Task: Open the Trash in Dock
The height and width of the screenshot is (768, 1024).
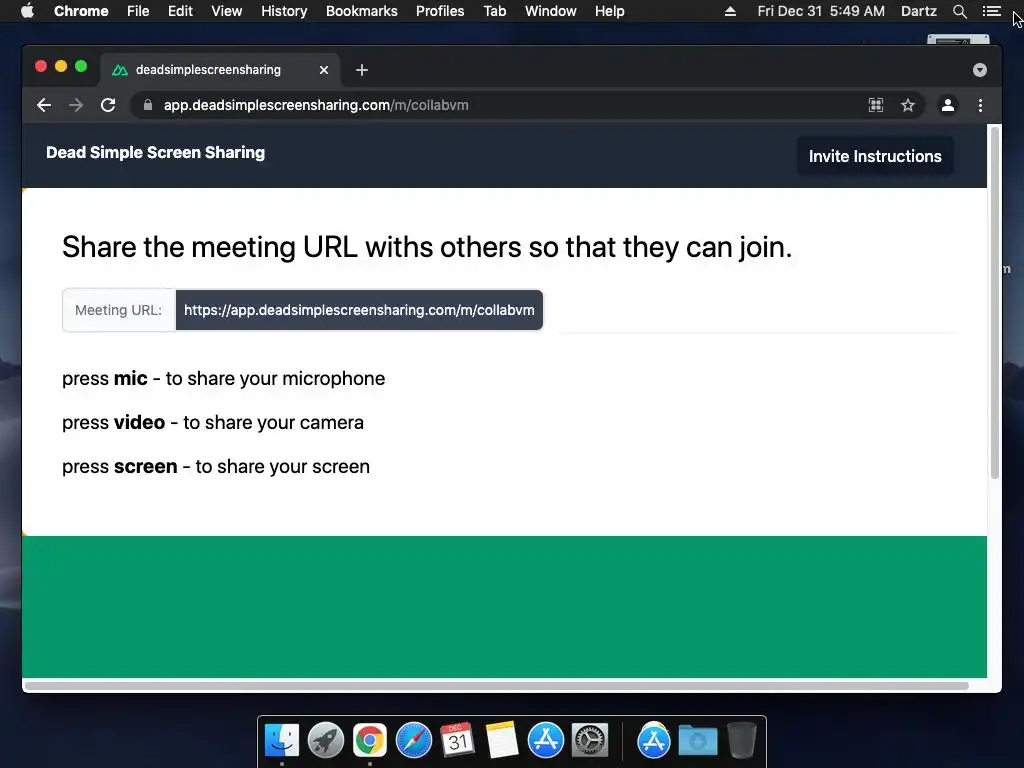Action: [741, 740]
